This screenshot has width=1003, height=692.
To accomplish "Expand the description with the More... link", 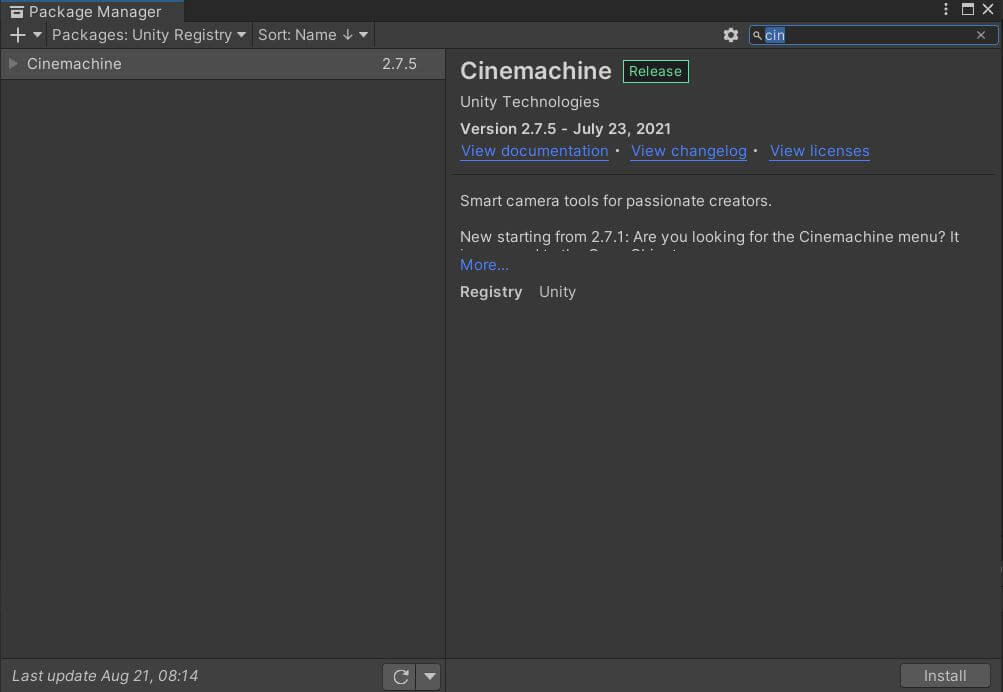I will pos(484,265).
